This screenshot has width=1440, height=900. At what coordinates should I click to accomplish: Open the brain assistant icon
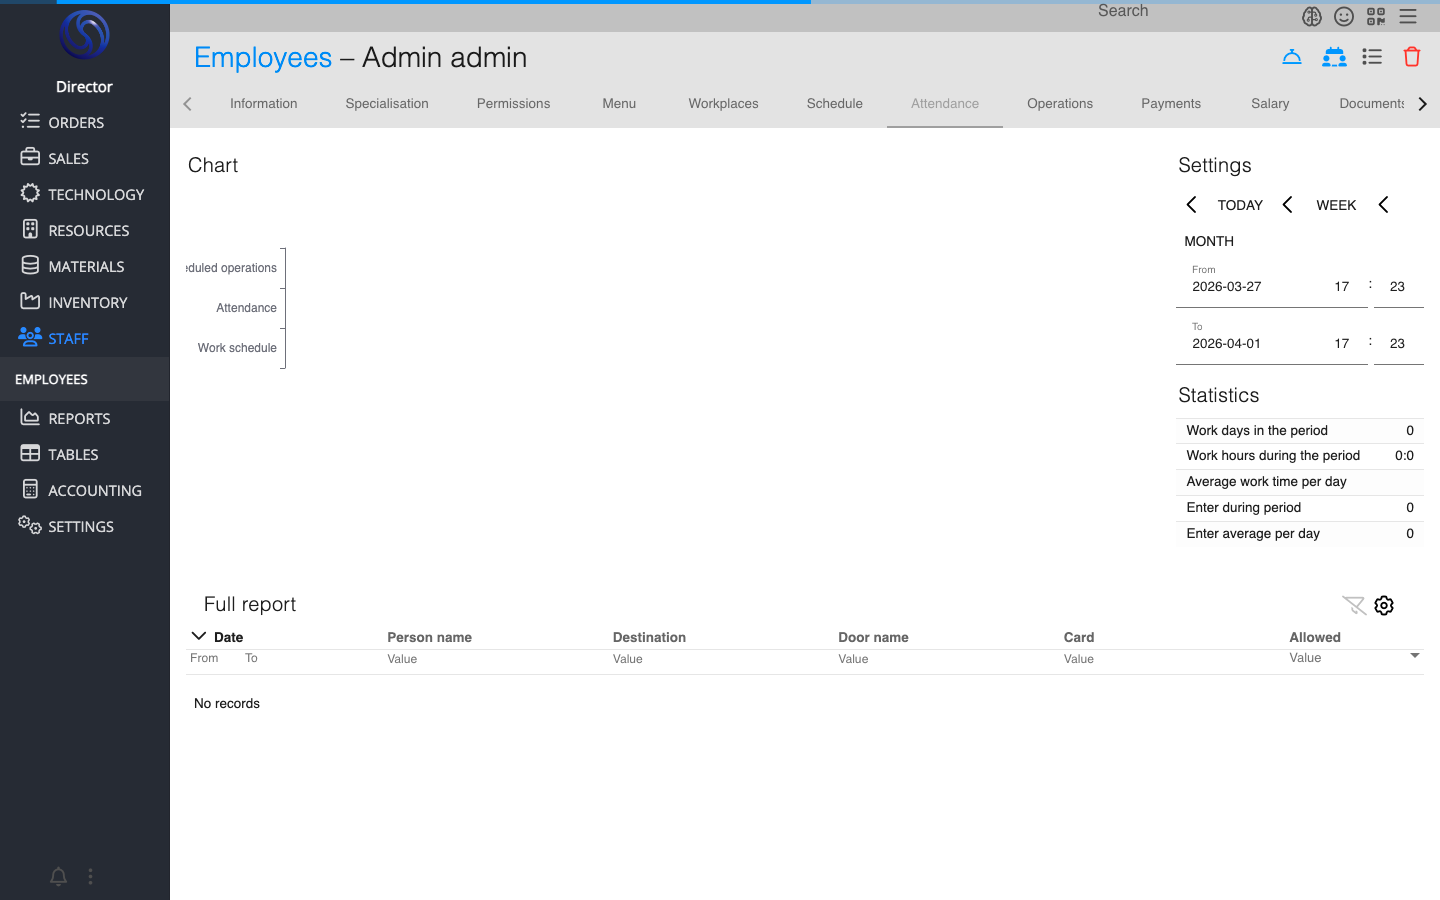(1312, 16)
